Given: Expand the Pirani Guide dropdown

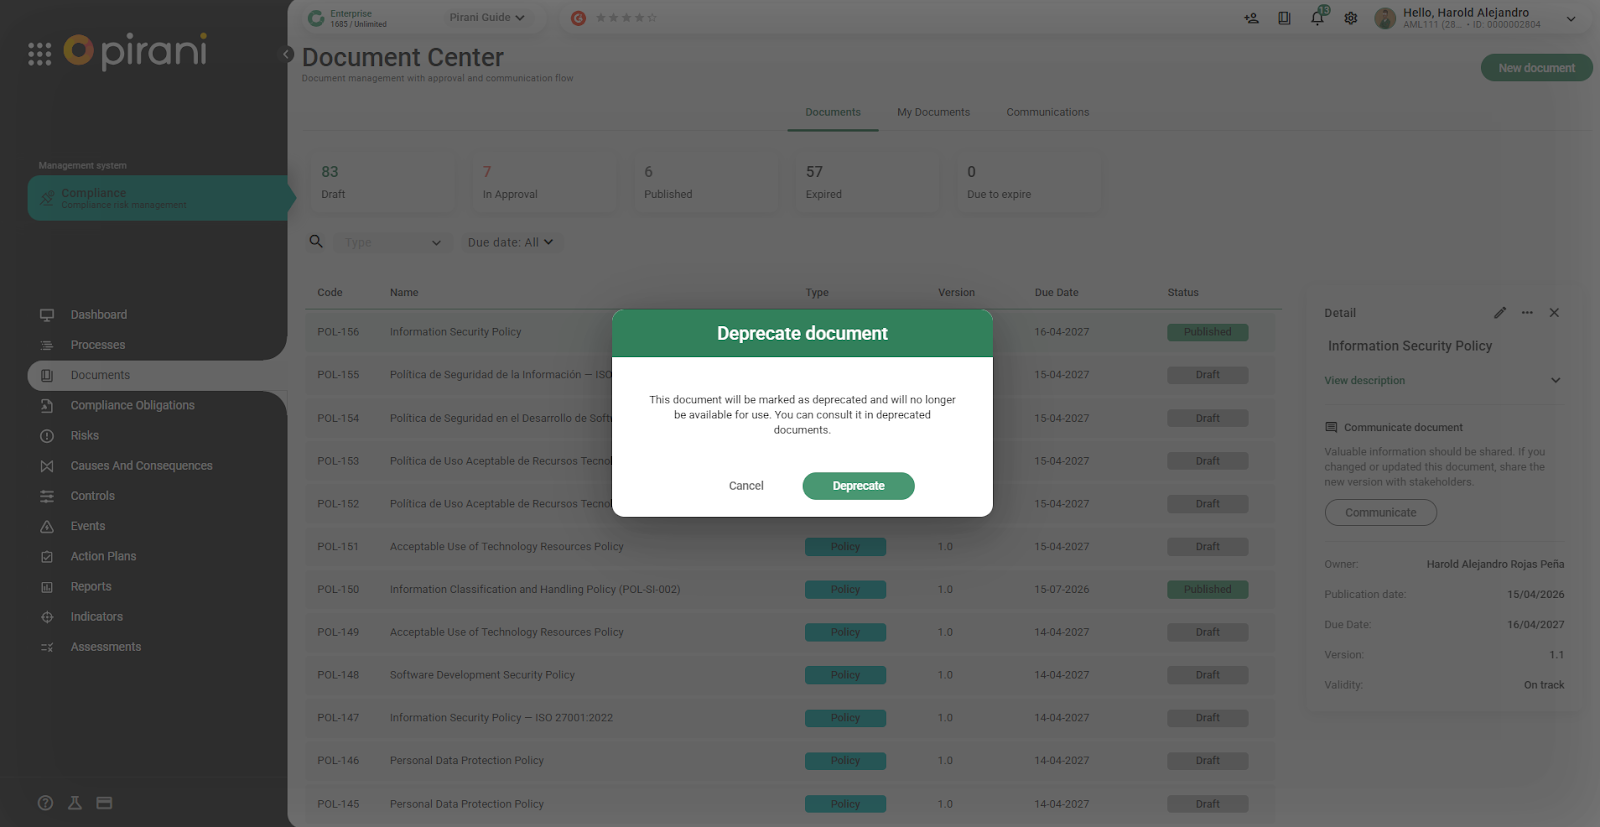Looking at the screenshot, I should coord(487,18).
